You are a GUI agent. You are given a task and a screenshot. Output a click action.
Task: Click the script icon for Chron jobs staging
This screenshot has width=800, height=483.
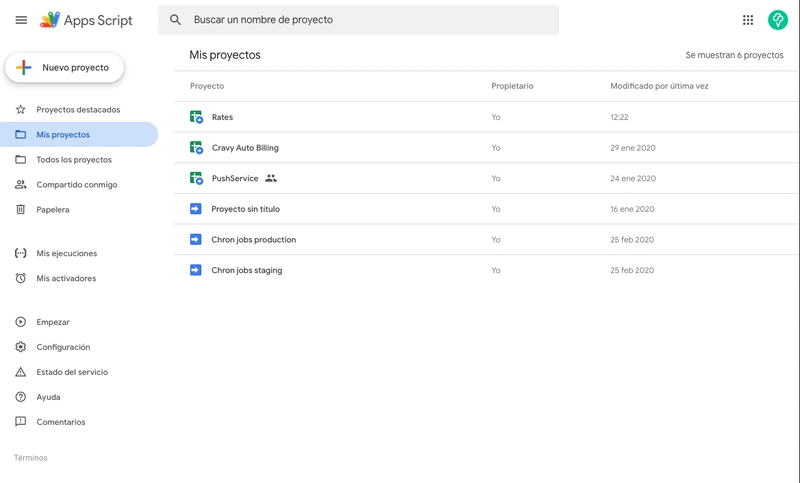click(x=195, y=270)
